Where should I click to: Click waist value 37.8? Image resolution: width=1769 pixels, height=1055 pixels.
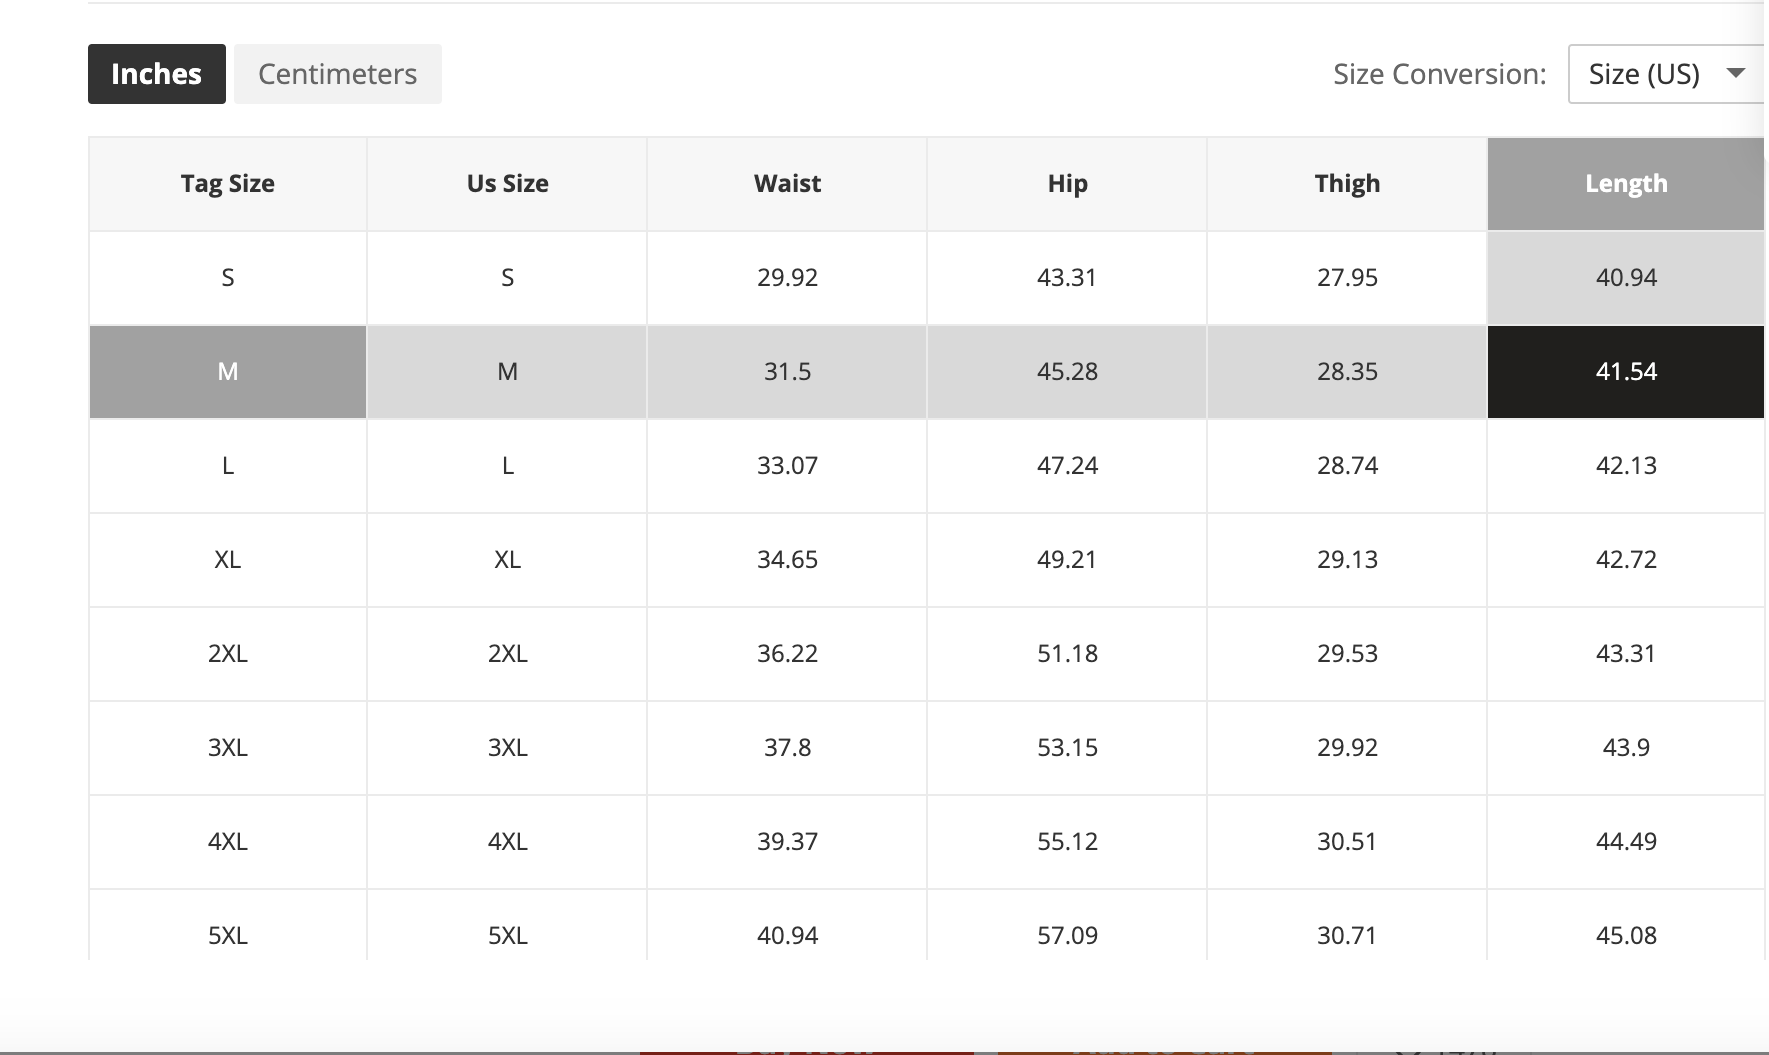click(787, 748)
